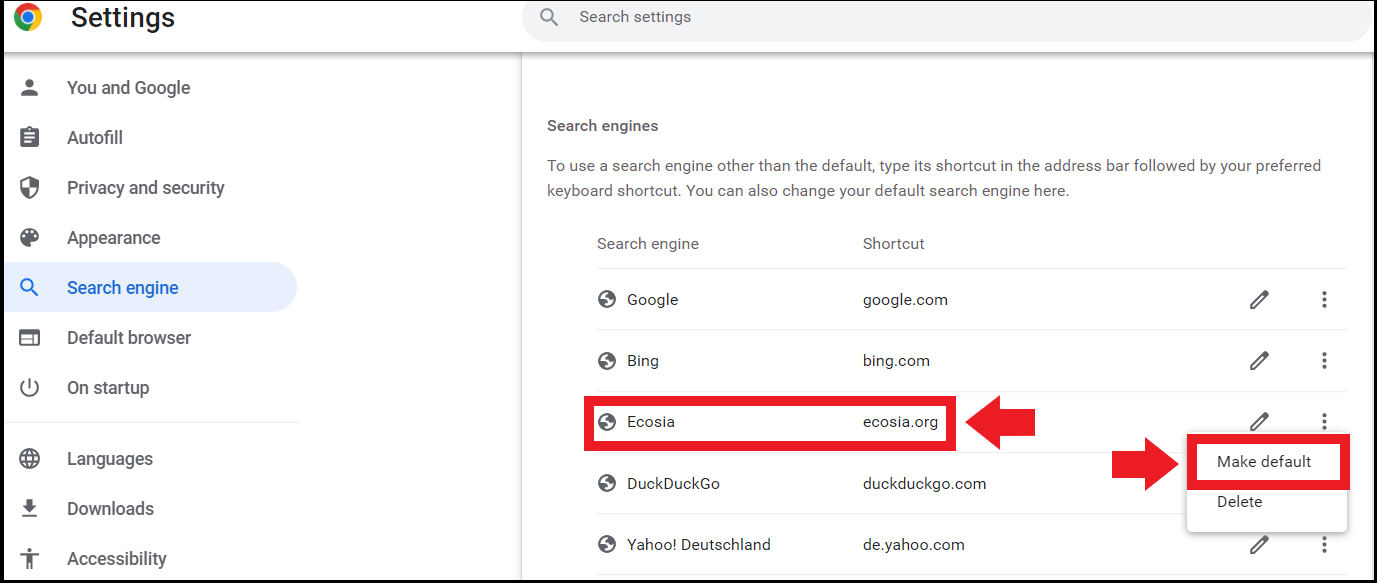Open the Appearance settings section
The image size is (1377, 583).
pyautogui.click(x=113, y=238)
